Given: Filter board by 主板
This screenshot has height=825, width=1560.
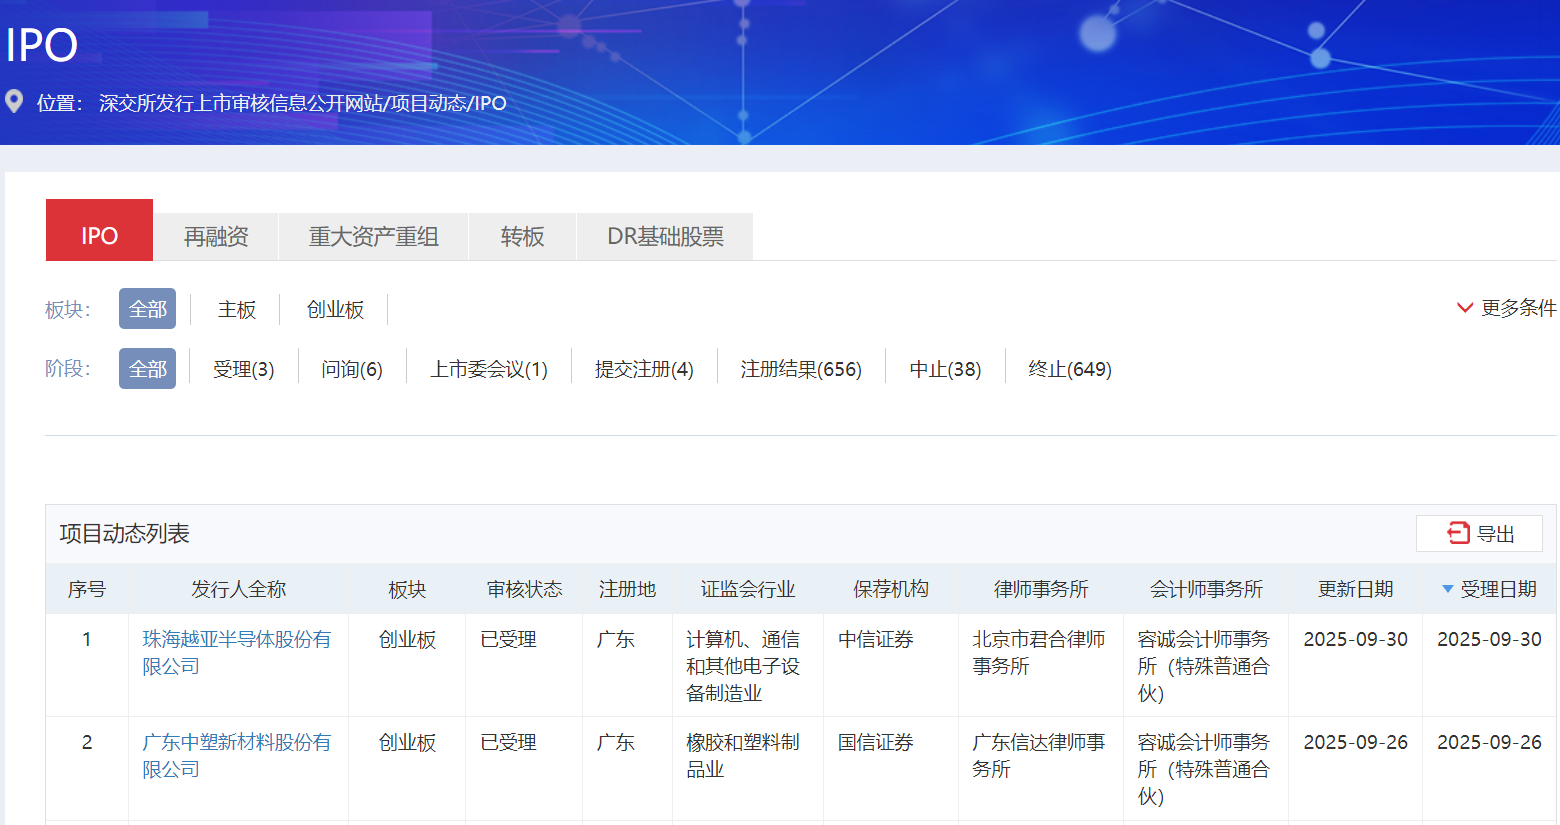Looking at the screenshot, I should (237, 310).
